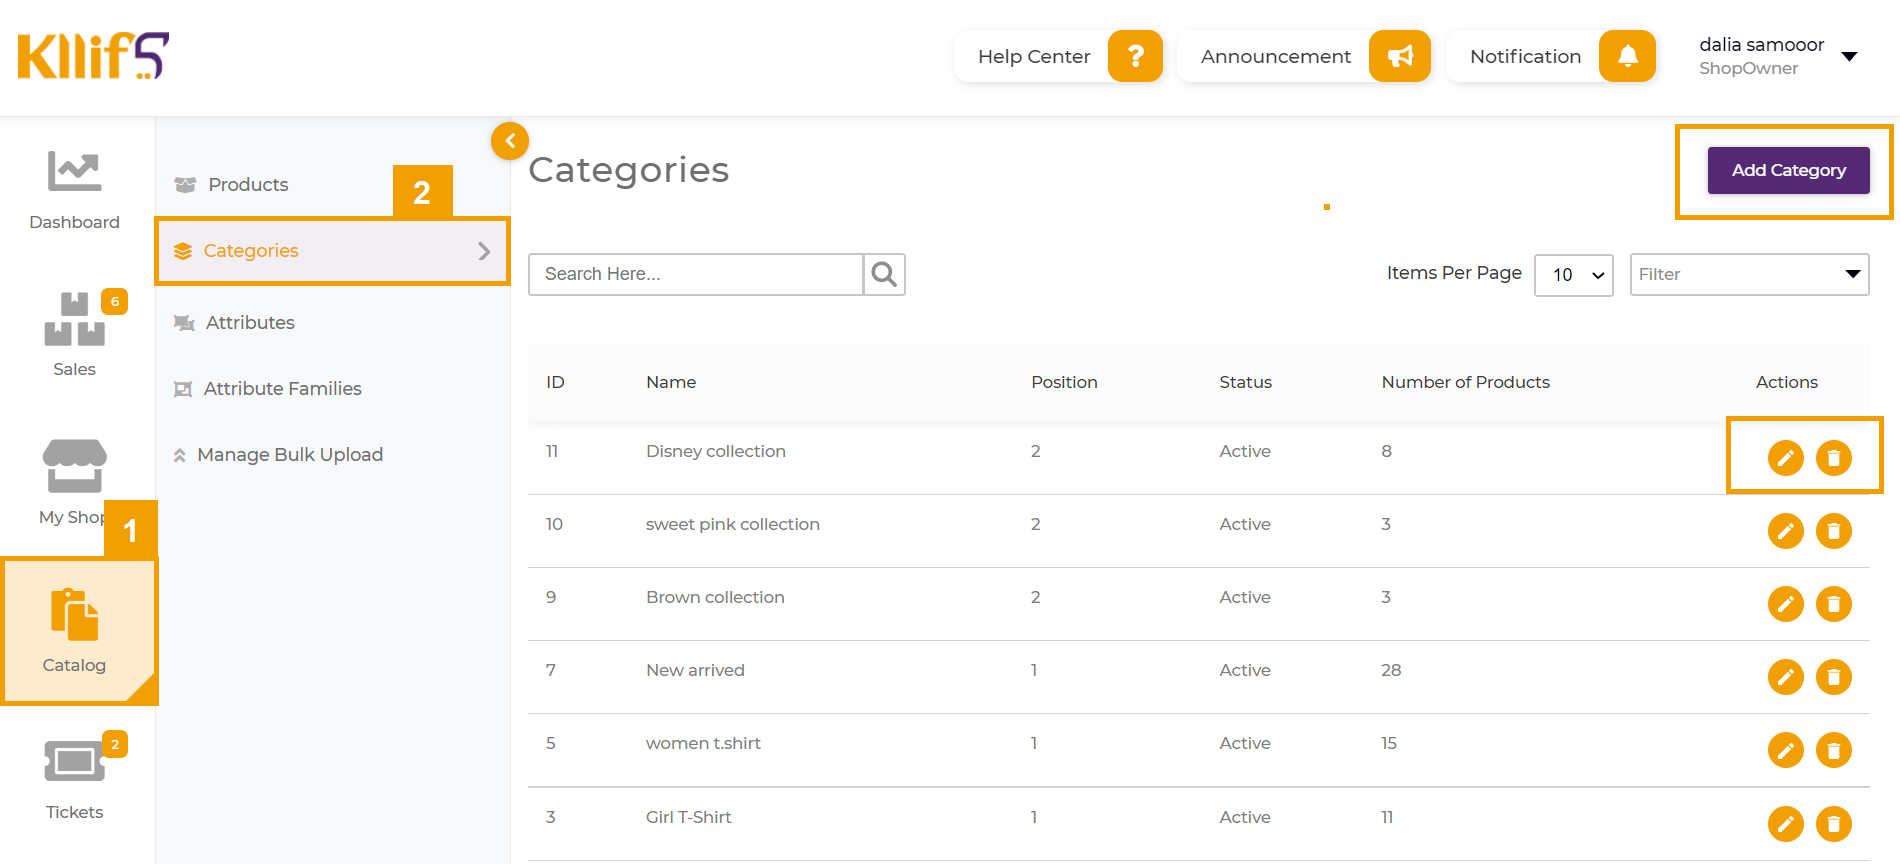1900x864 pixels.
Task: Click the search magnifier icon
Action: pos(884,274)
